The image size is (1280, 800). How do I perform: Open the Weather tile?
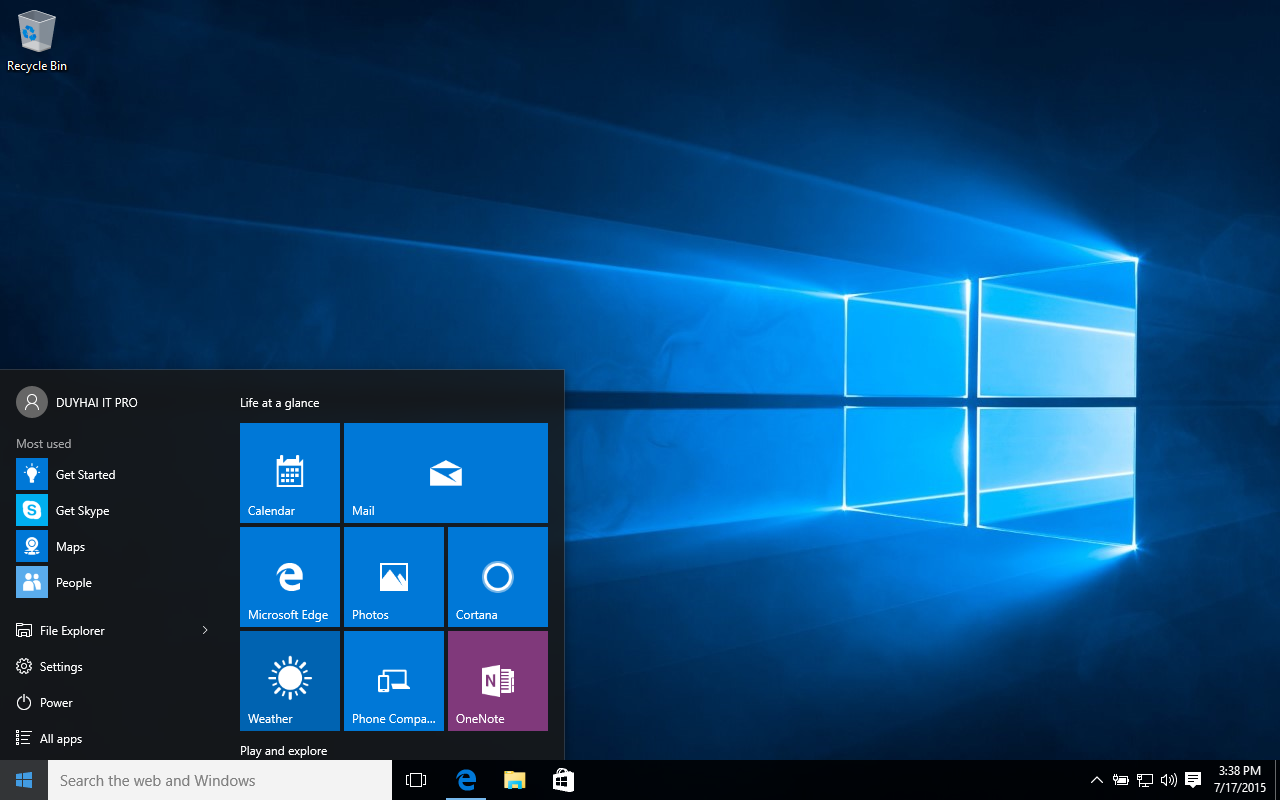290,681
